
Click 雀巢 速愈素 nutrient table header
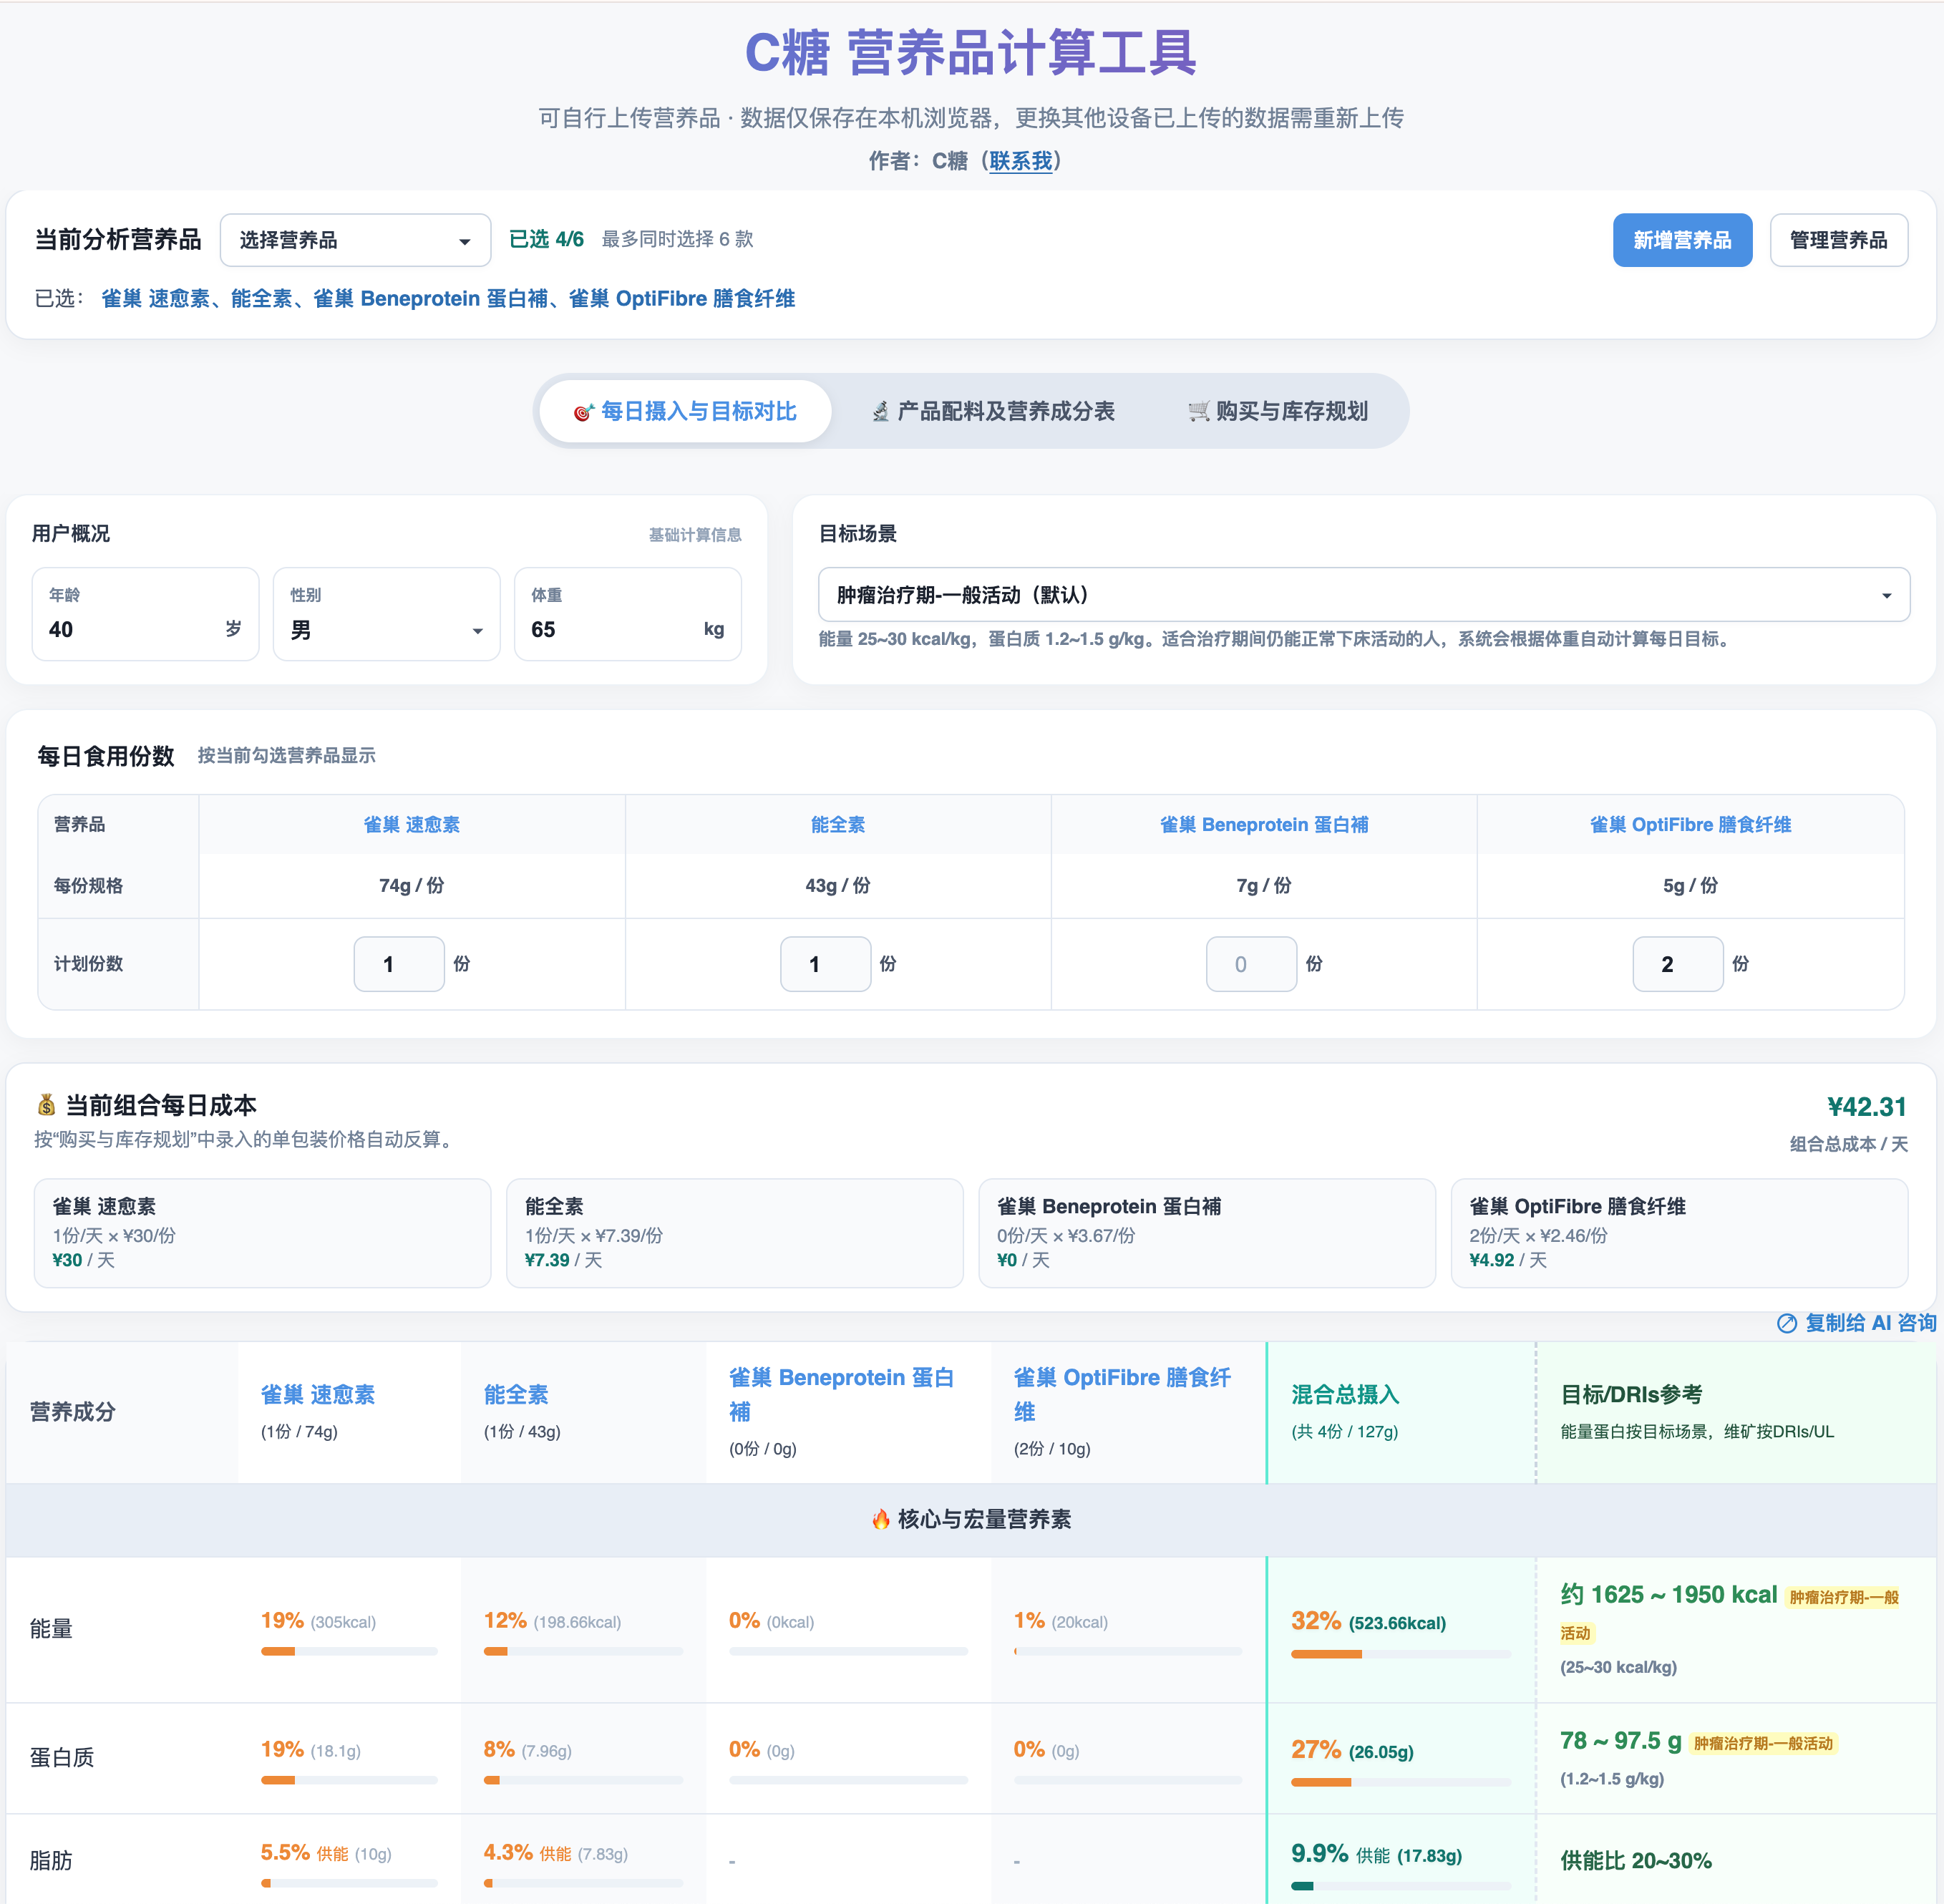[x=318, y=1395]
